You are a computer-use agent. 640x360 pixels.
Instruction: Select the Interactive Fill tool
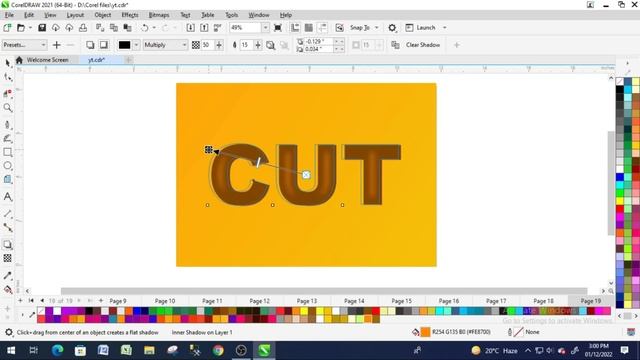(7, 289)
